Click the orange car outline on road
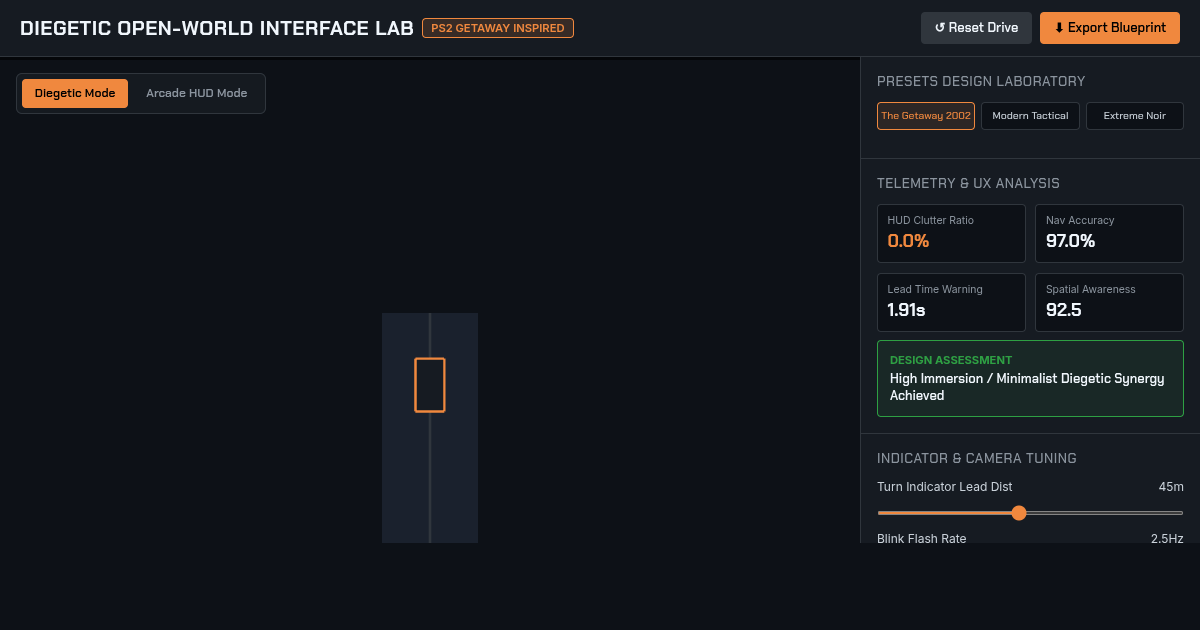Screen dimensions: 1200x630 430,385
